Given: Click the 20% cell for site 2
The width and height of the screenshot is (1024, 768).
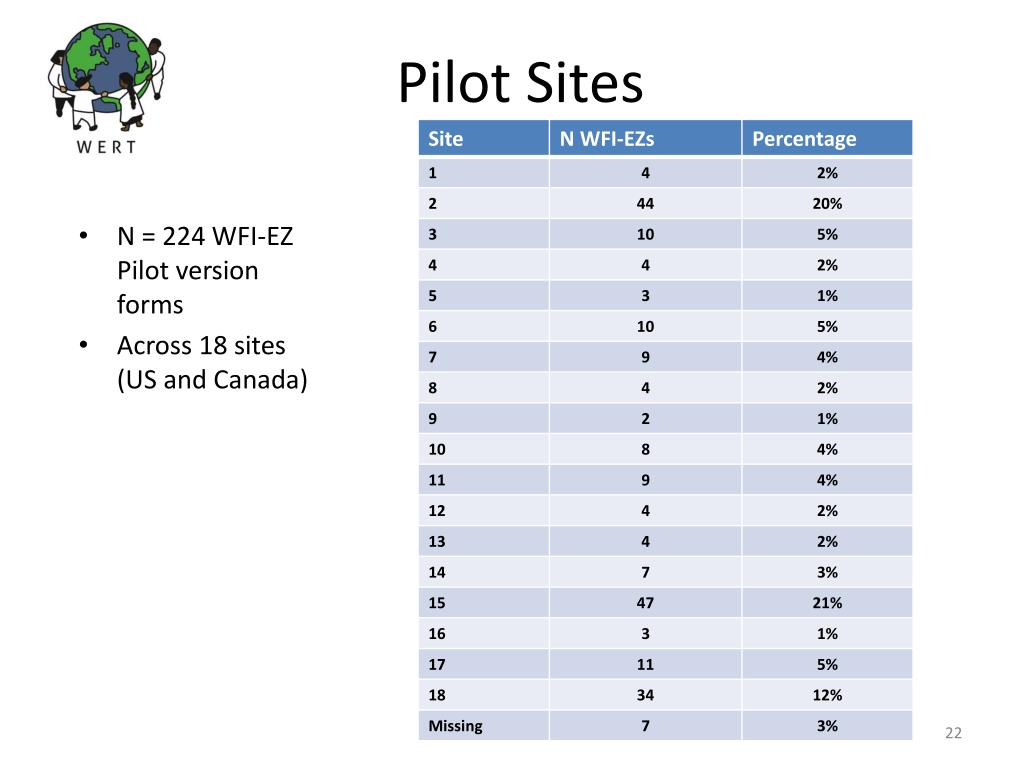Looking at the screenshot, I should pos(827,204).
